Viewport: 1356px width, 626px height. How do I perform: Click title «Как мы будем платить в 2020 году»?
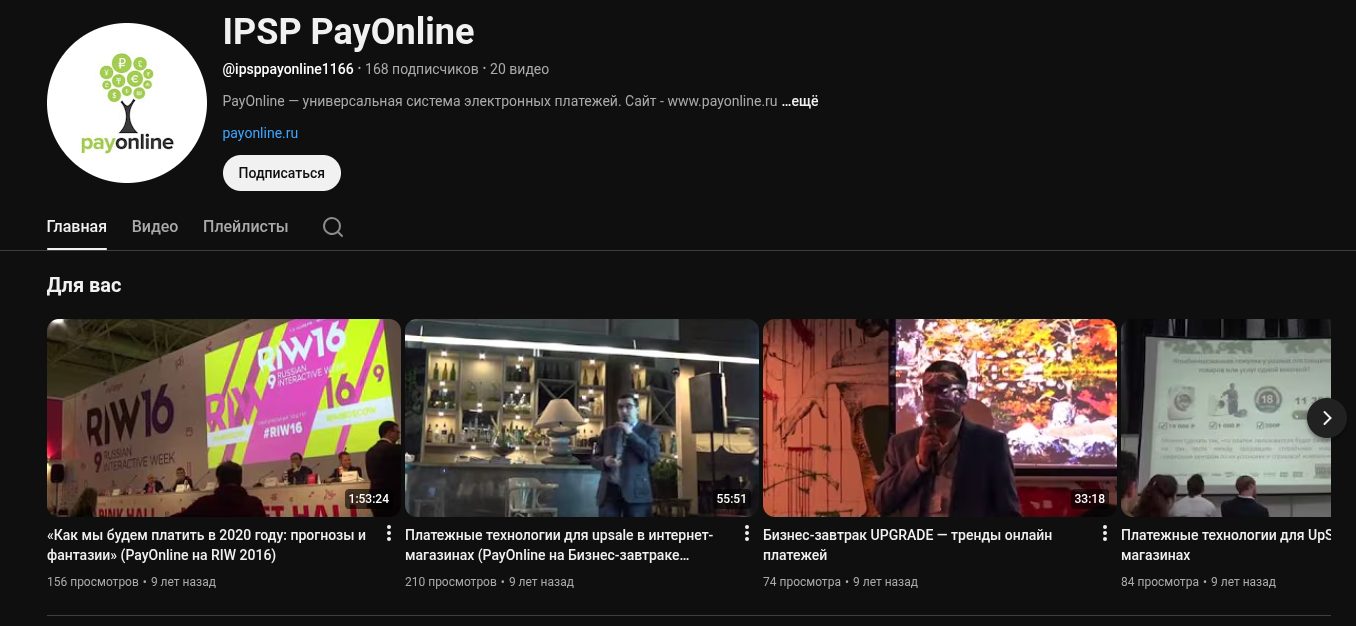(206, 545)
